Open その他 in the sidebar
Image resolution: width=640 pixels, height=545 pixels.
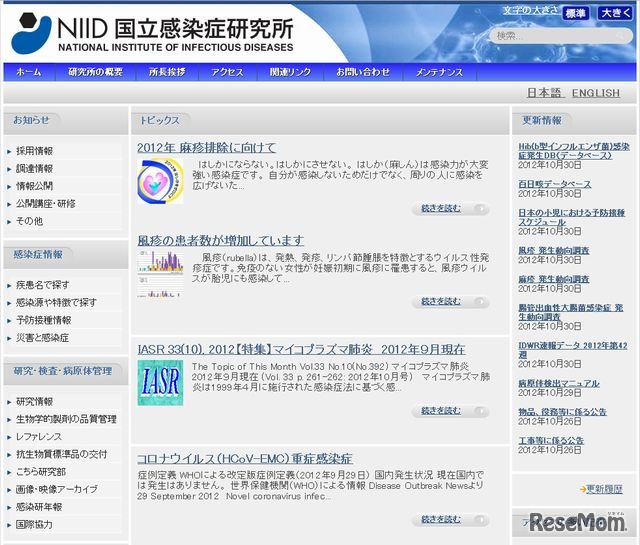click(x=29, y=221)
